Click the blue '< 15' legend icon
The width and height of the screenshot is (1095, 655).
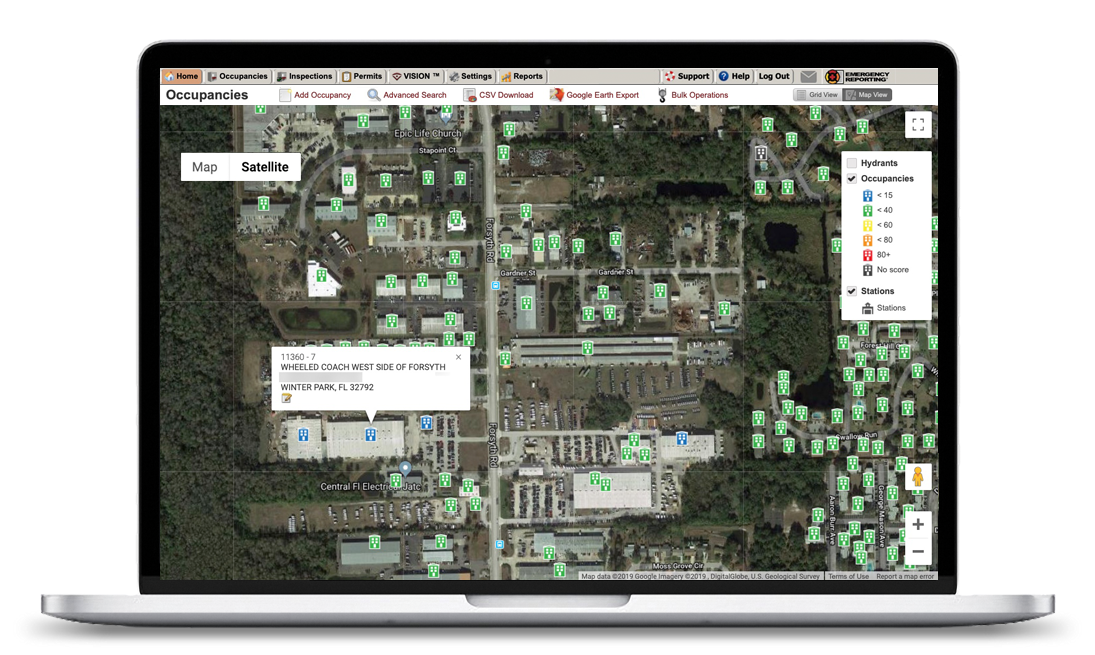(x=867, y=196)
